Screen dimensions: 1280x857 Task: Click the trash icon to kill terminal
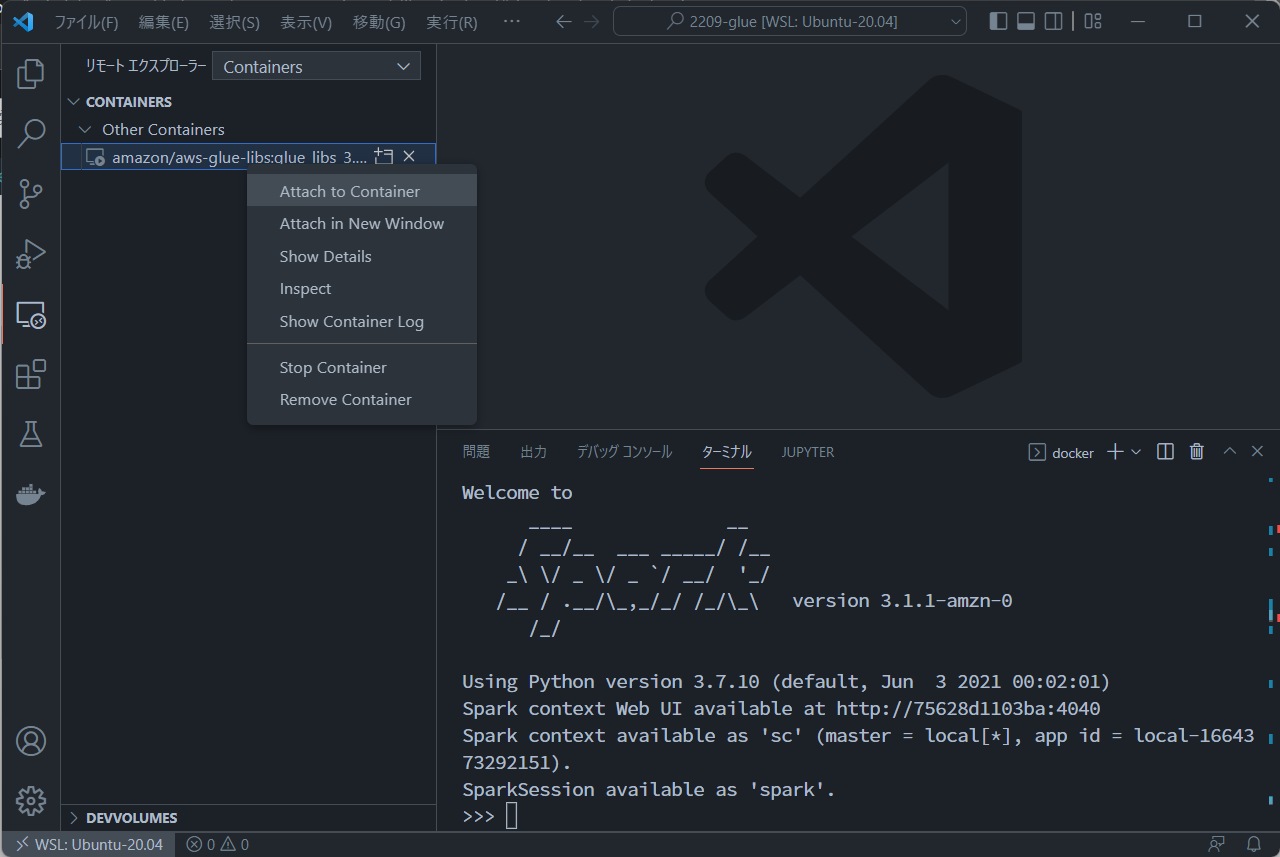1196,452
